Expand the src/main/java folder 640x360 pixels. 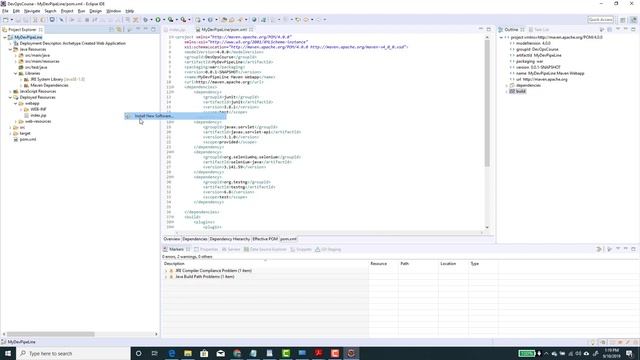point(16,55)
